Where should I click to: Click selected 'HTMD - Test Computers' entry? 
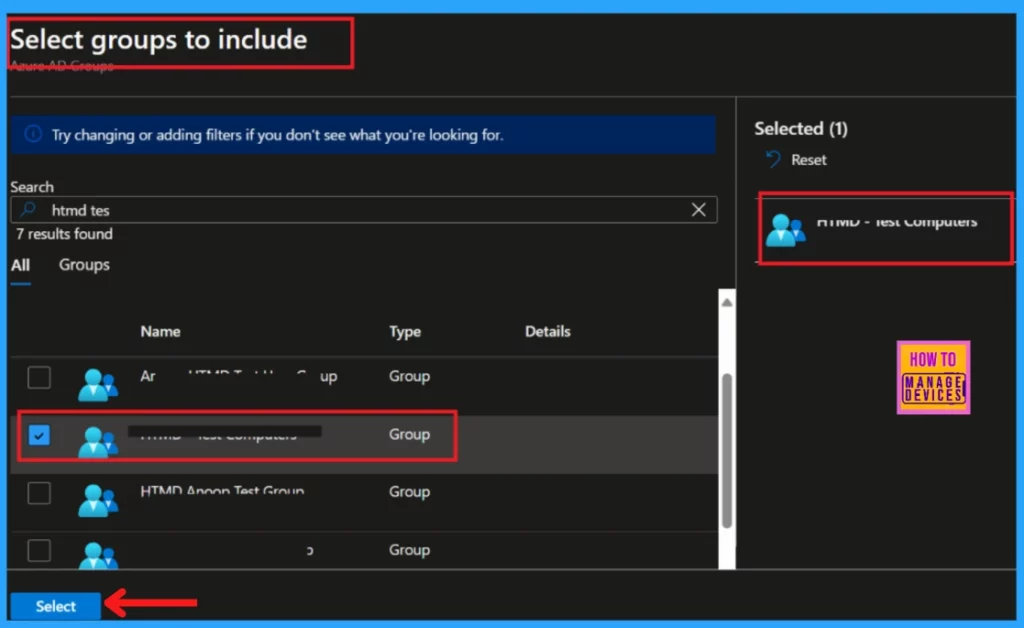pos(886,228)
